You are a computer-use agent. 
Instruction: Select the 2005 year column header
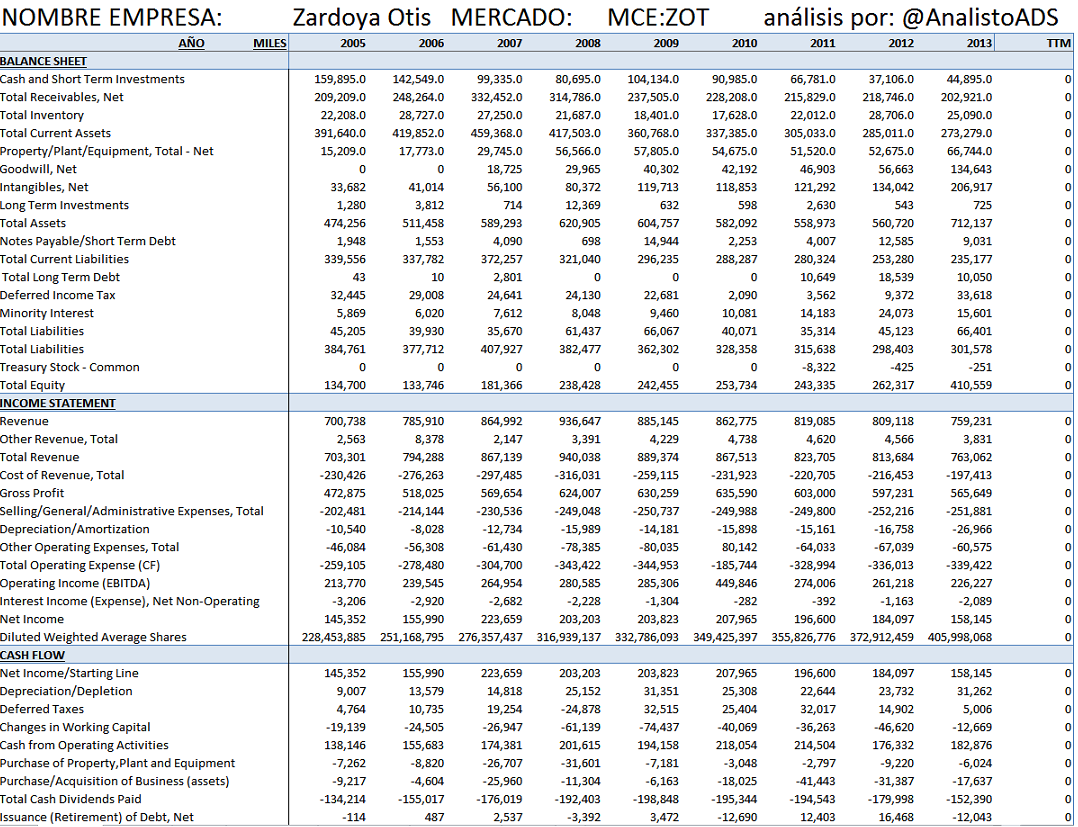tap(353, 43)
